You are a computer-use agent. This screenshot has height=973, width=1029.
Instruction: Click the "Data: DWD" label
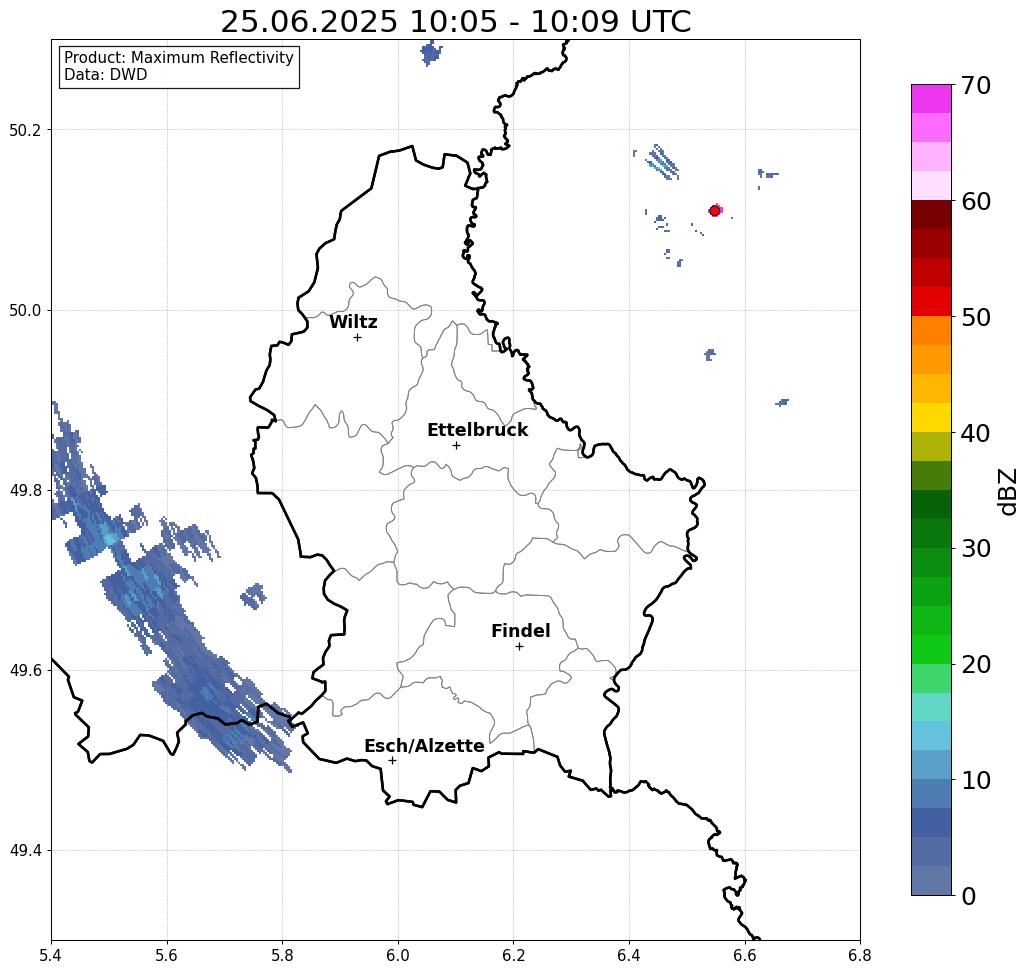(106, 75)
